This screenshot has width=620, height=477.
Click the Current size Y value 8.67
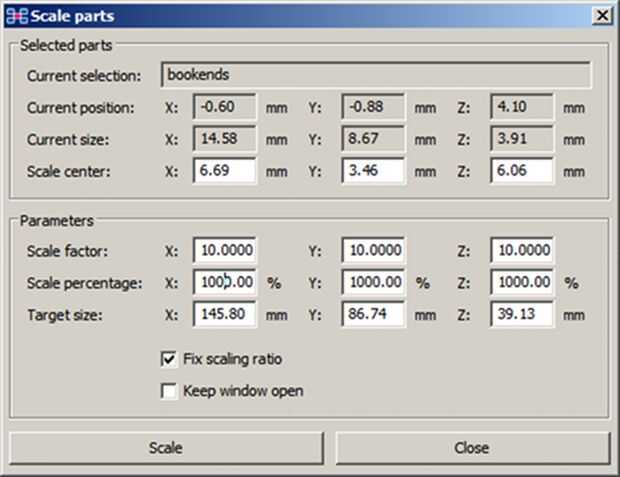[x=373, y=139]
